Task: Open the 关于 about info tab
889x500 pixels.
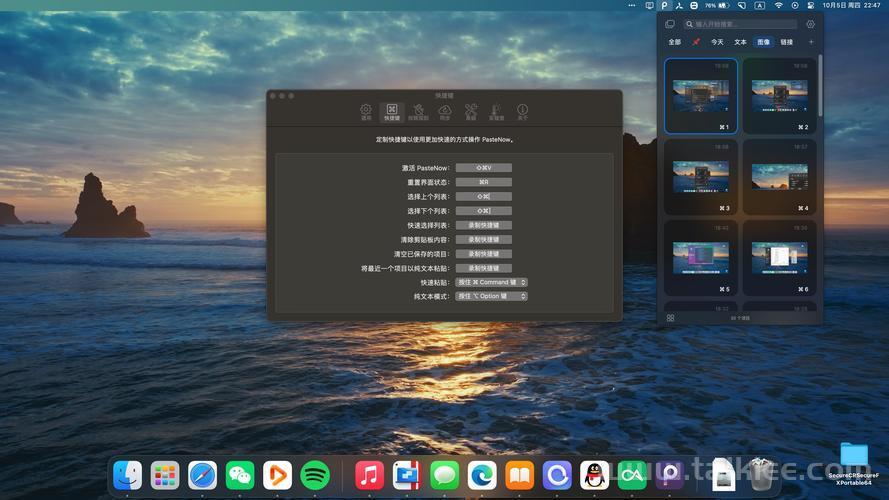Action: pos(522,111)
